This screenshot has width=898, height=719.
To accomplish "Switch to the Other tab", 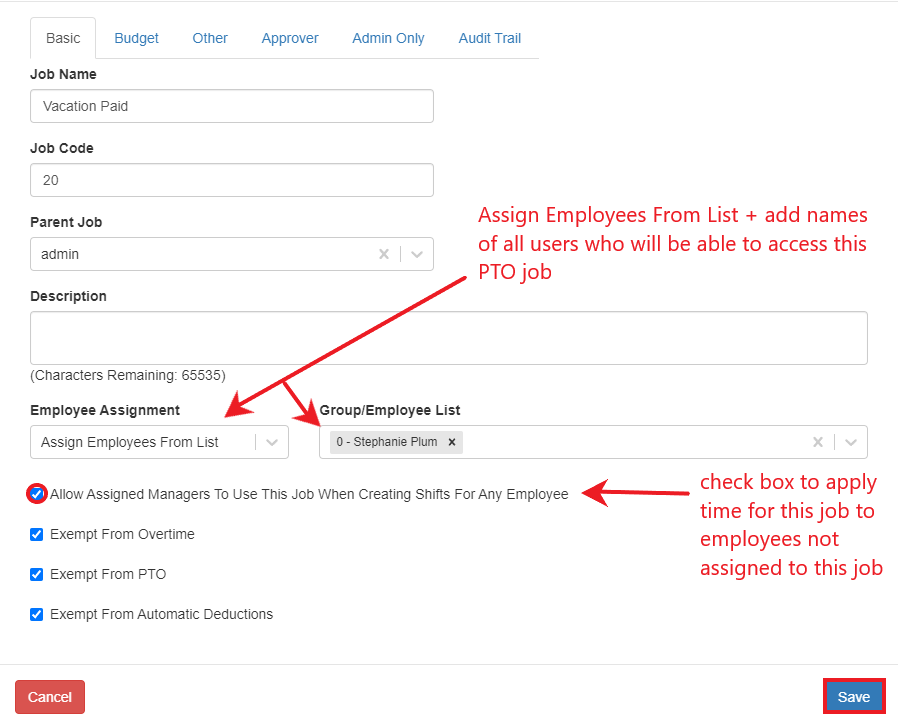I will tap(209, 37).
